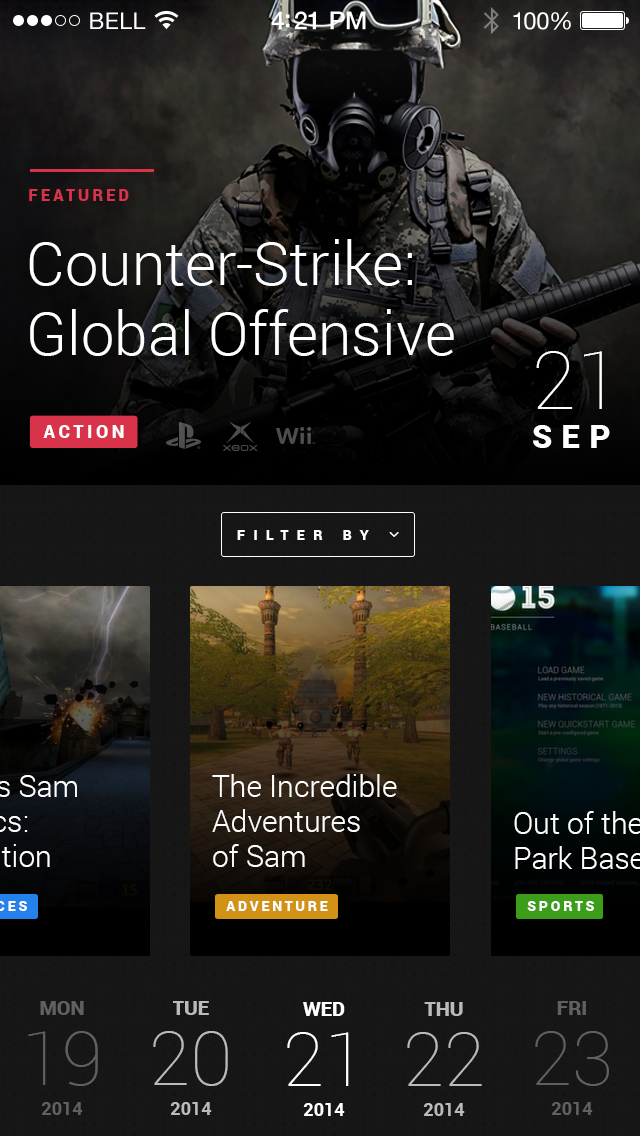
Task: Select the SPORTS genre tag
Action: point(560,906)
